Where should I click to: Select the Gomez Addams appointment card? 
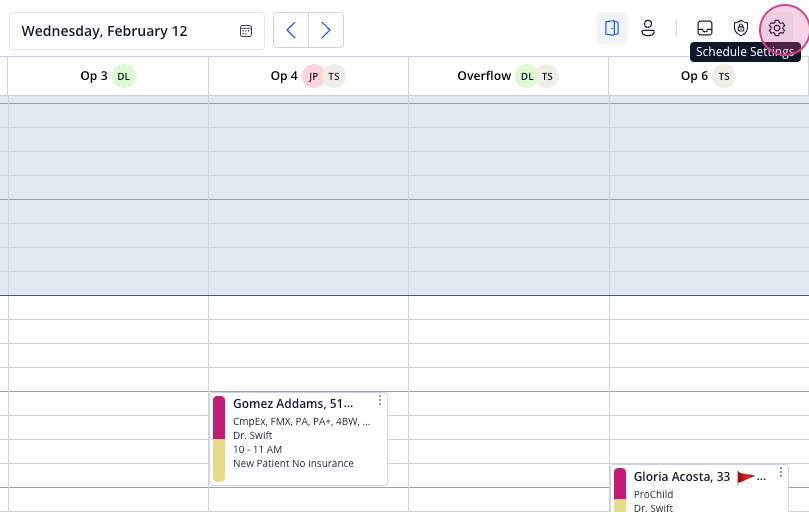(x=298, y=439)
